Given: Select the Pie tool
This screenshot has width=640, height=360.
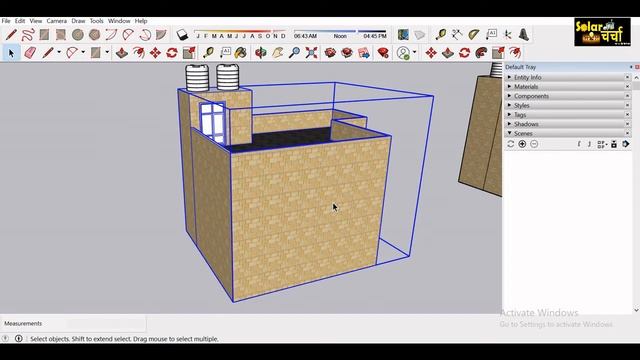Looking at the screenshot, I should coord(162,35).
